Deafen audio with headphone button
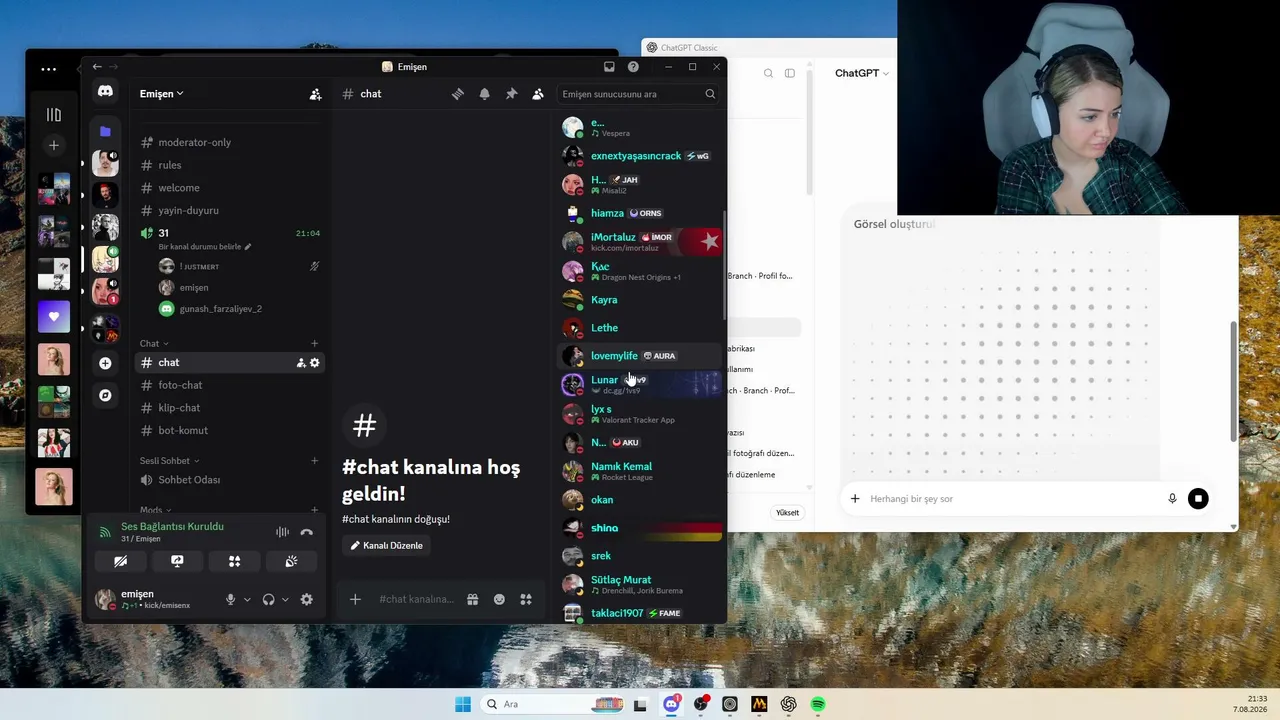 tap(268, 600)
